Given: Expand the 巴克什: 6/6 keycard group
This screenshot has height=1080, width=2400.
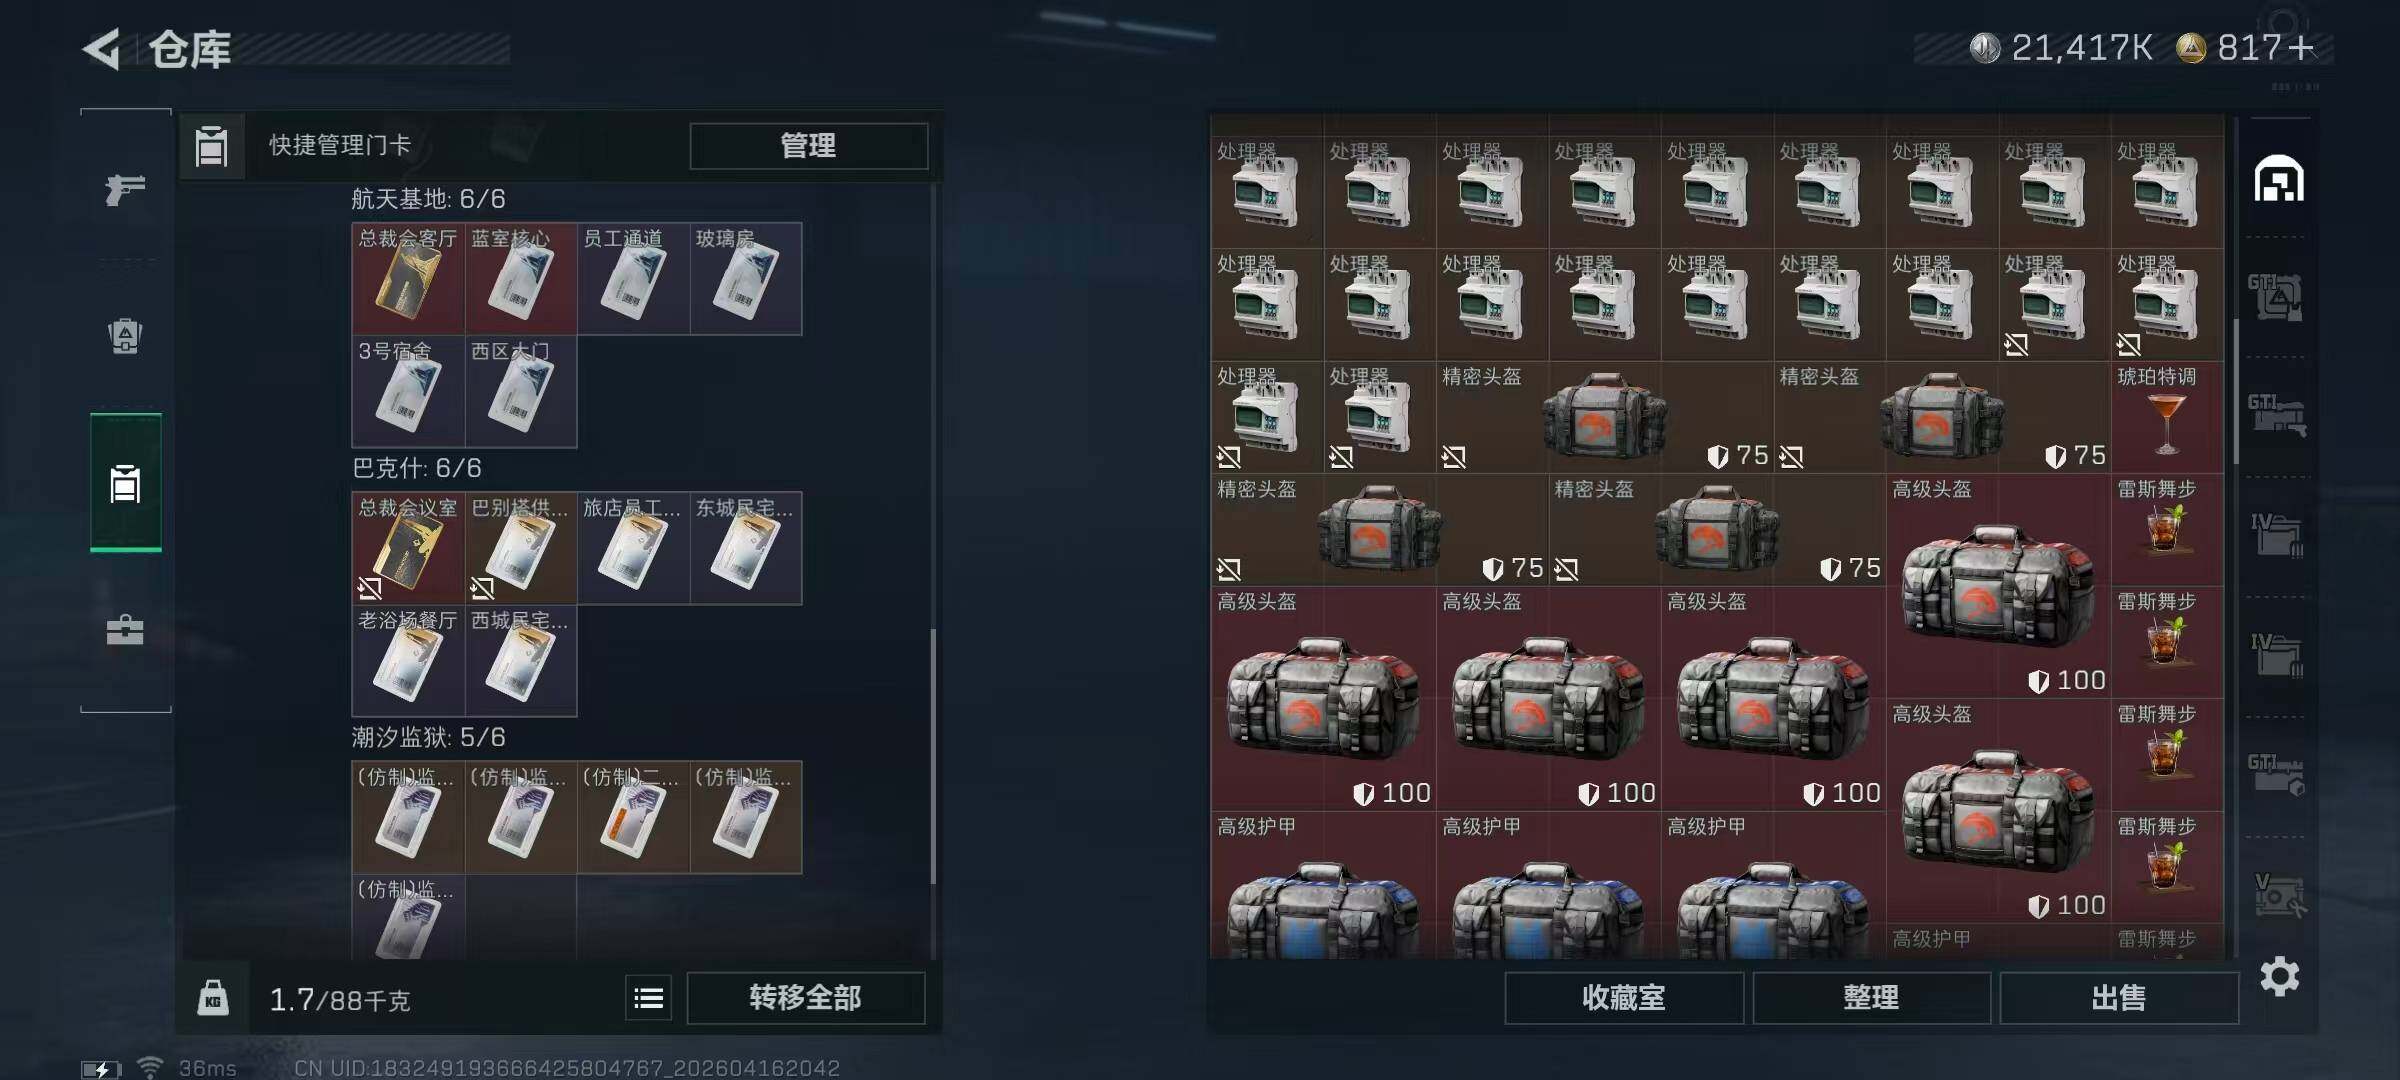Looking at the screenshot, I should [x=417, y=468].
